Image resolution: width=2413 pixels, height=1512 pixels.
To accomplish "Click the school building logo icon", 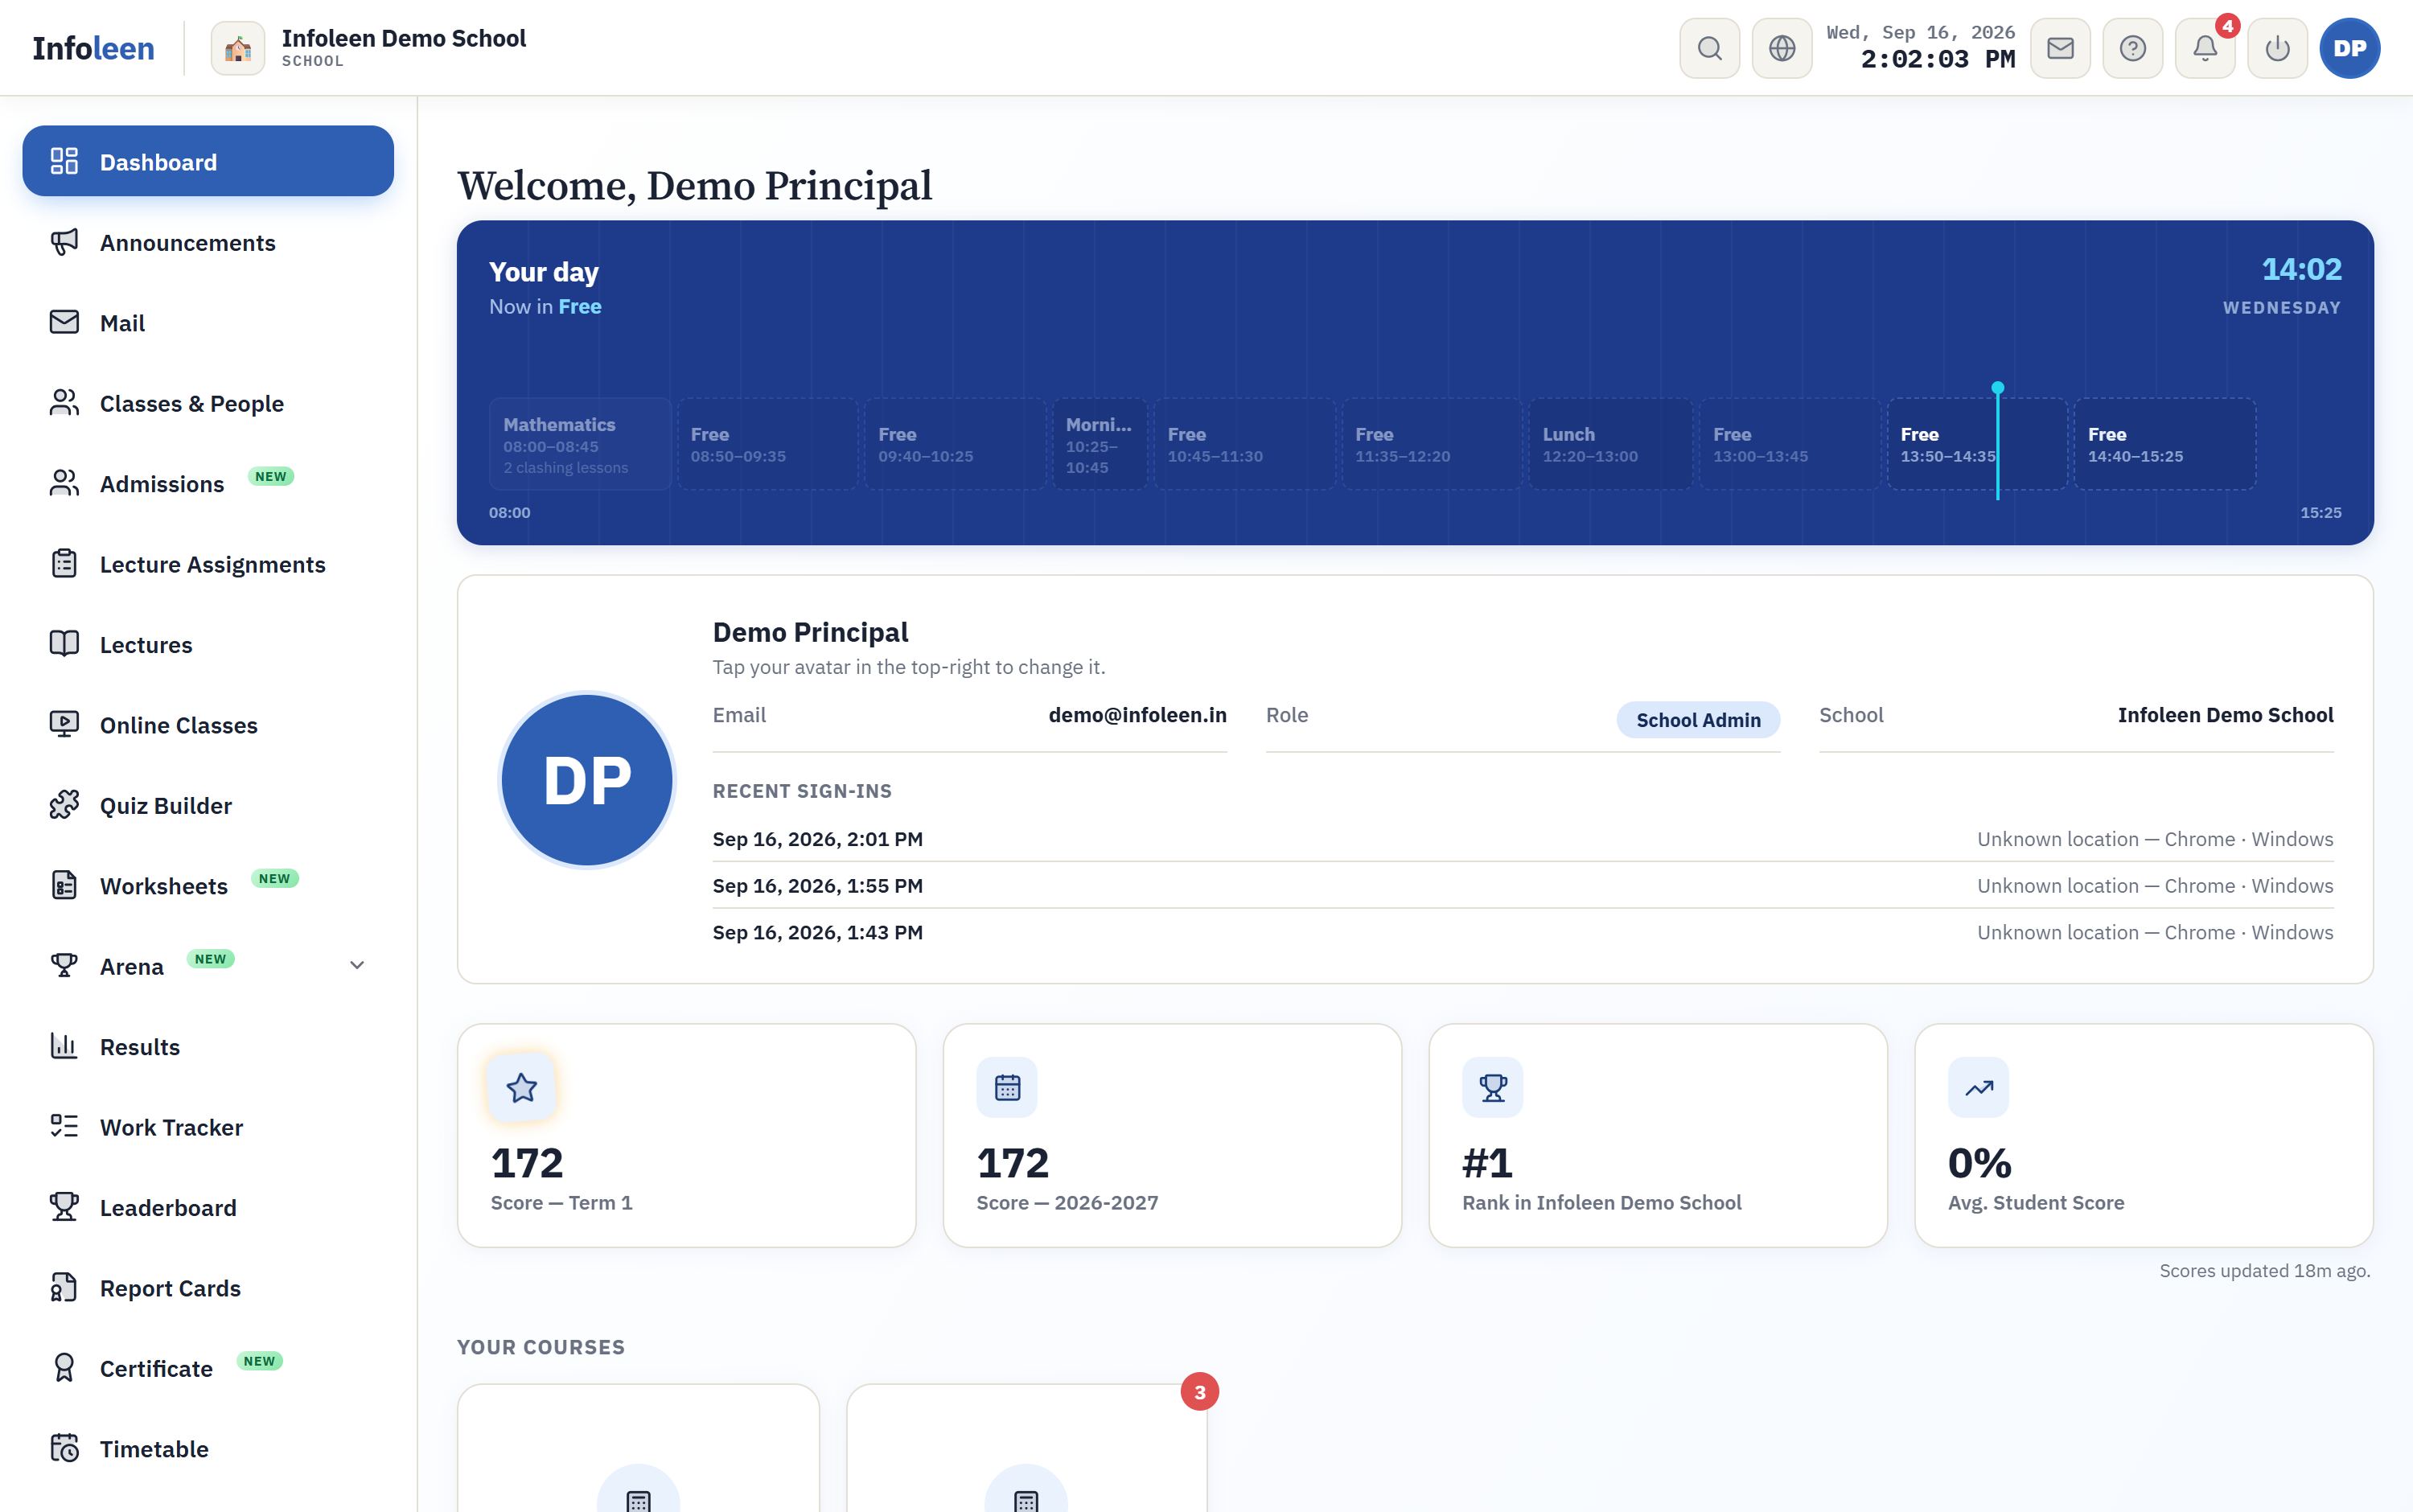I will click(x=238, y=48).
